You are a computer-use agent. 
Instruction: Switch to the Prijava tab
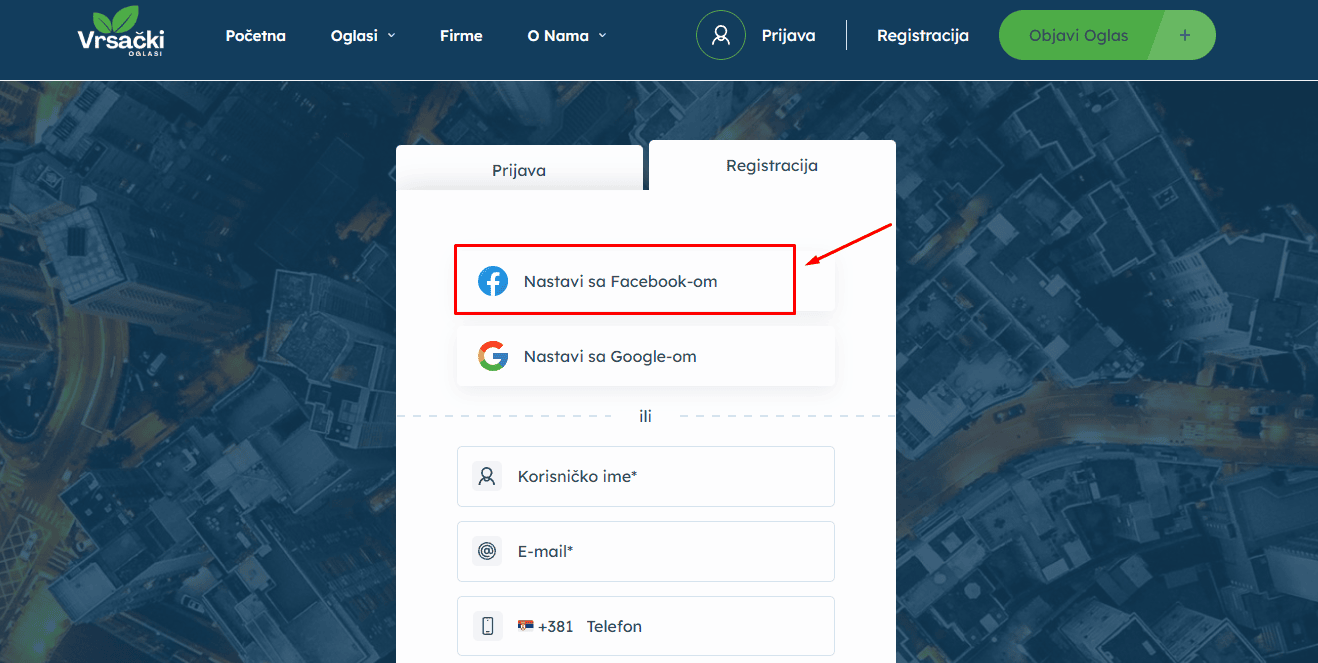[x=519, y=168]
